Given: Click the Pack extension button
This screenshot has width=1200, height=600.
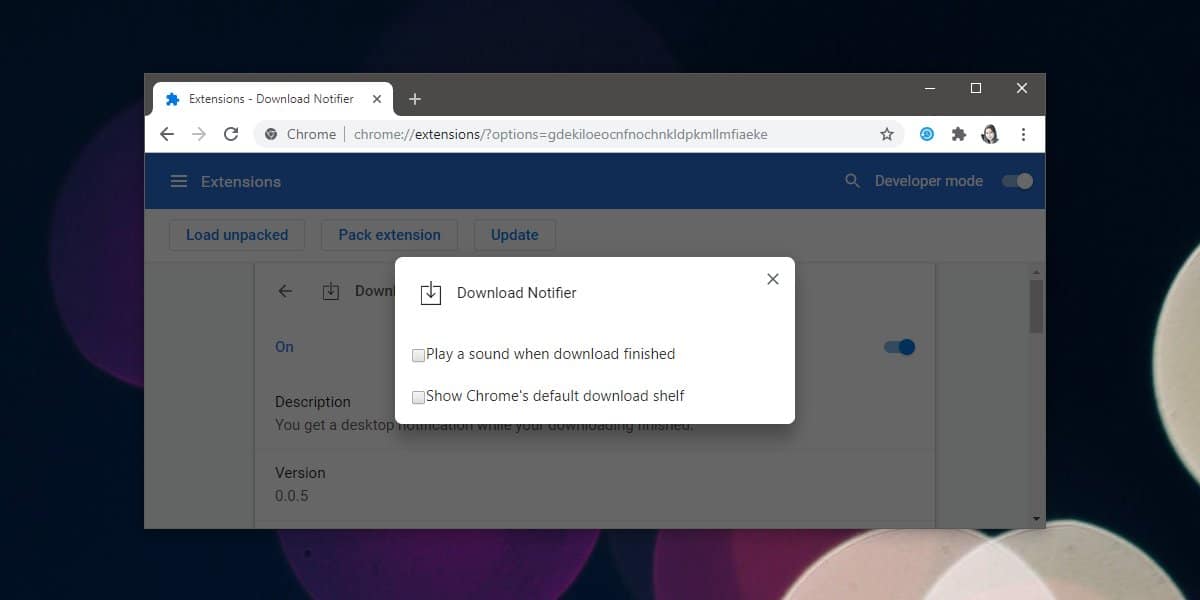Looking at the screenshot, I should click(x=389, y=235).
